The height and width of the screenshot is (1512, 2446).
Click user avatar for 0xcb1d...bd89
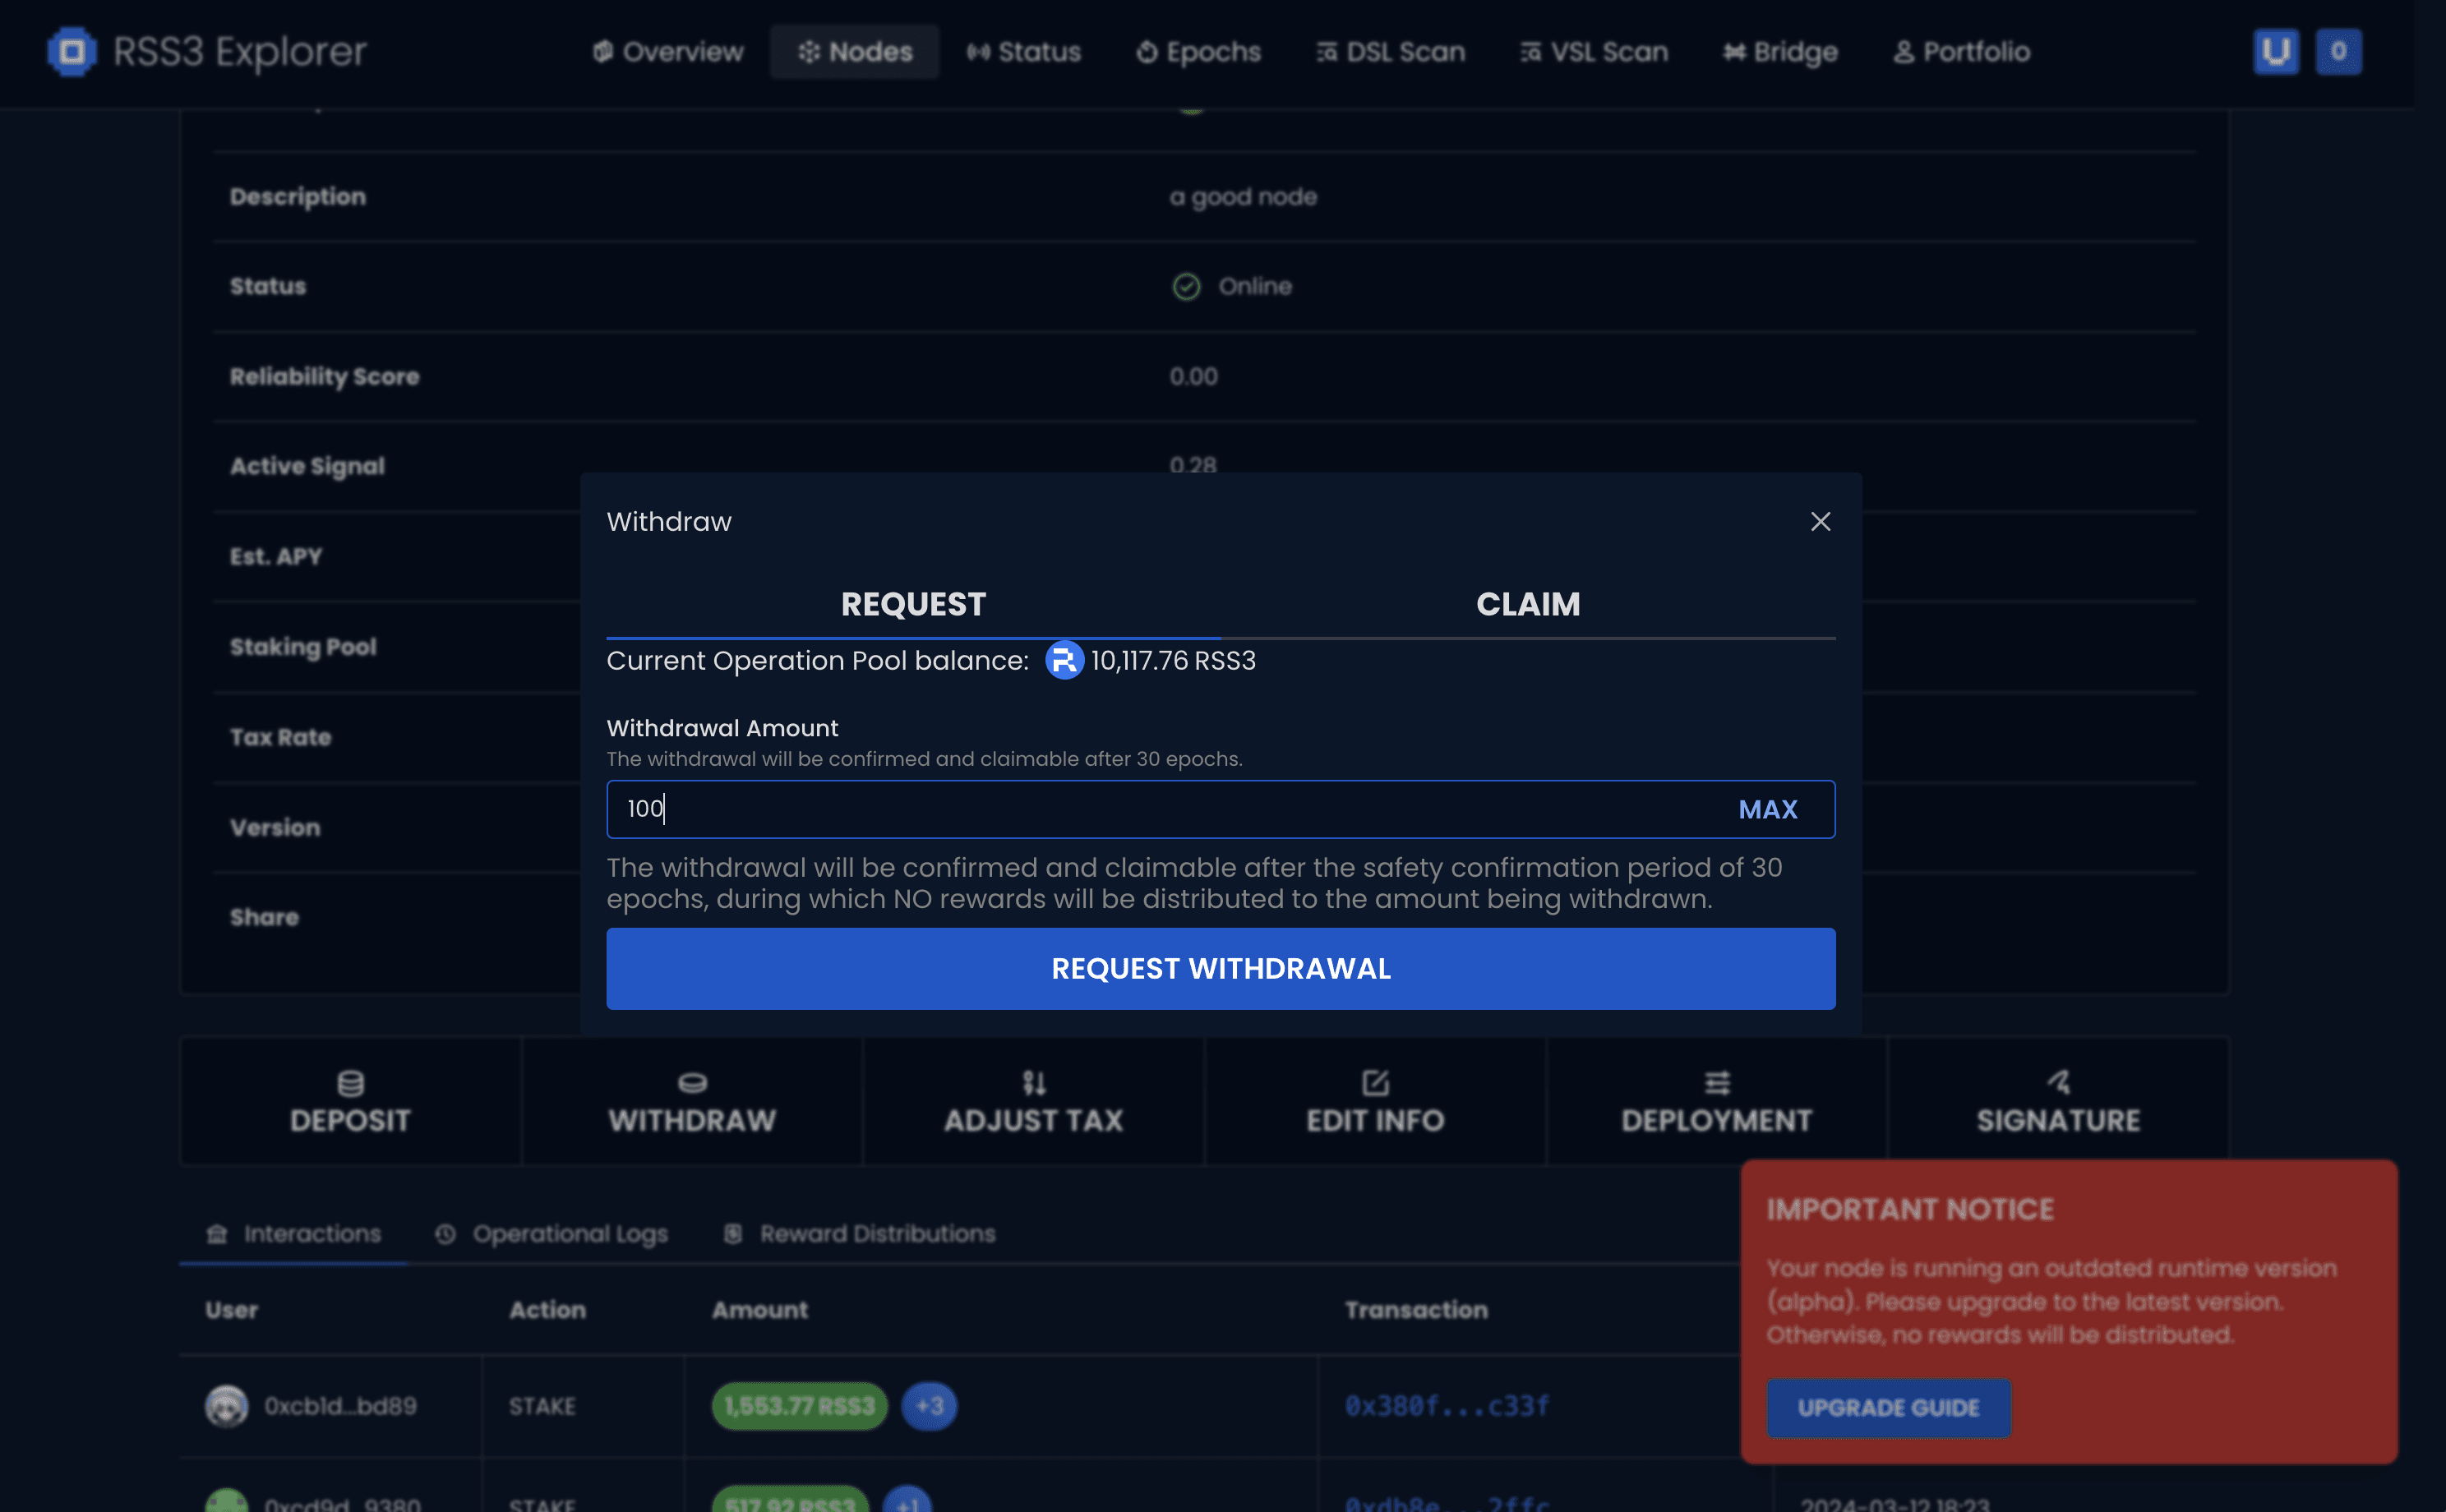pos(227,1406)
